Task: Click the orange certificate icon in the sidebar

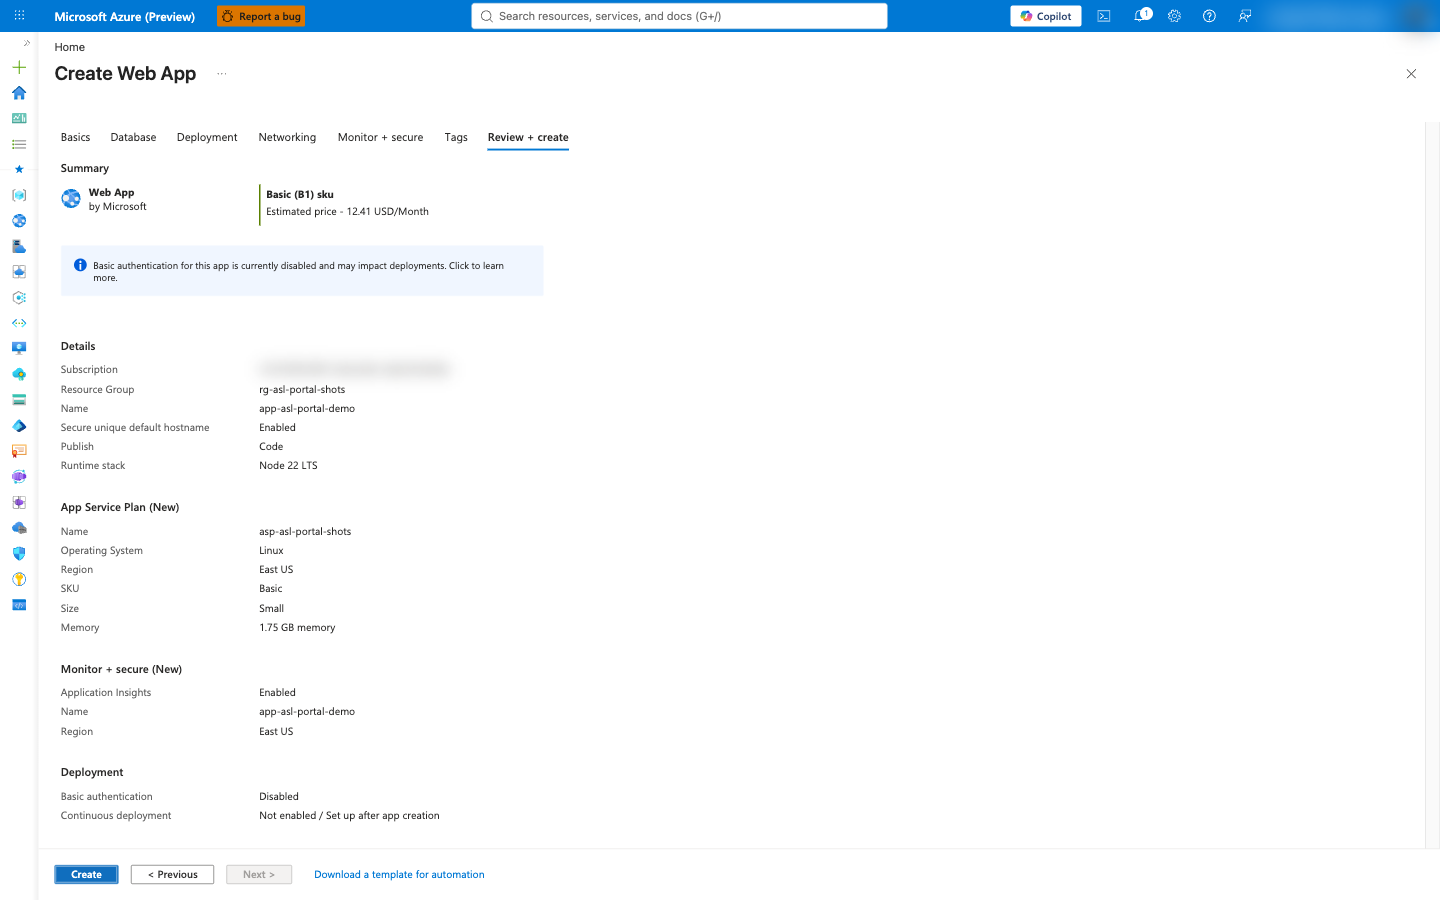Action: (19, 451)
